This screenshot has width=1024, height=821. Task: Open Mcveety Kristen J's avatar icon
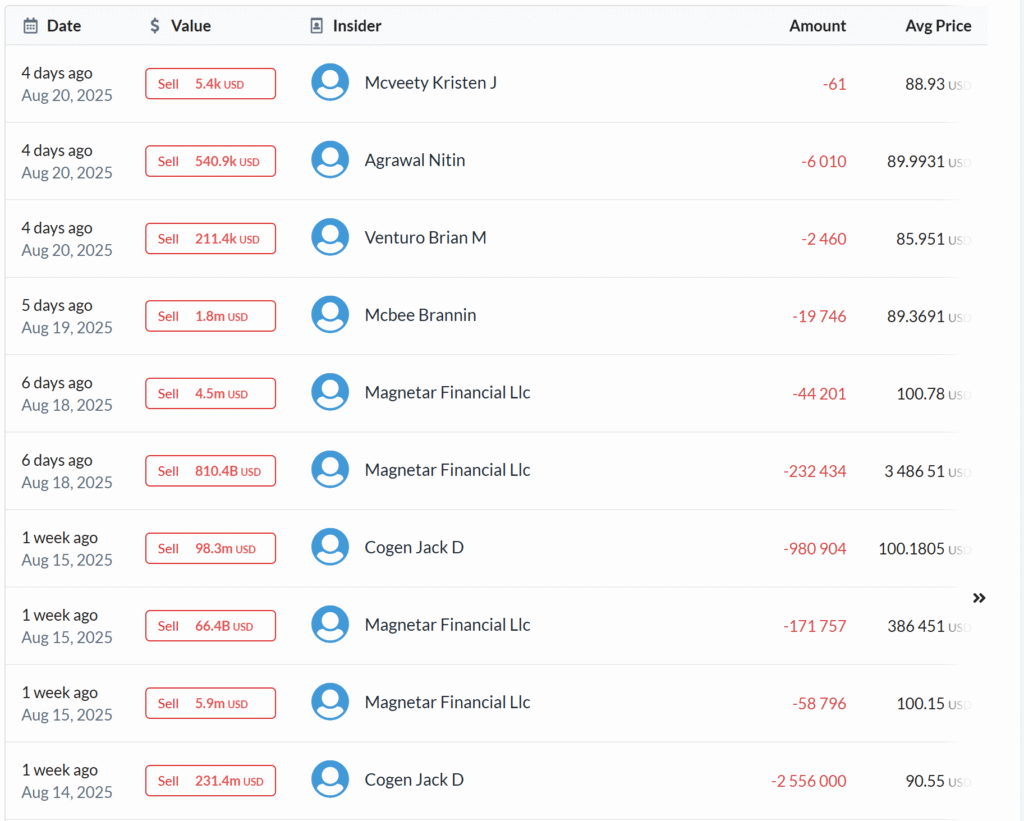[x=330, y=83]
